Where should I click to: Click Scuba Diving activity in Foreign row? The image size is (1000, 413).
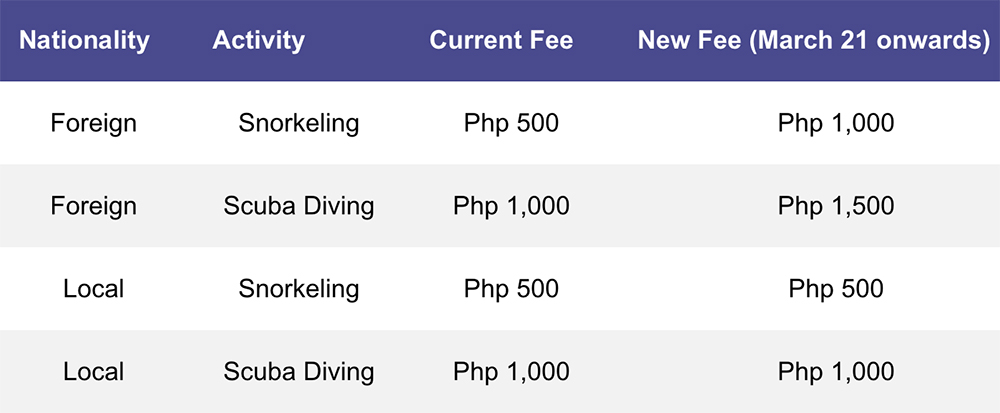click(x=298, y=206)
